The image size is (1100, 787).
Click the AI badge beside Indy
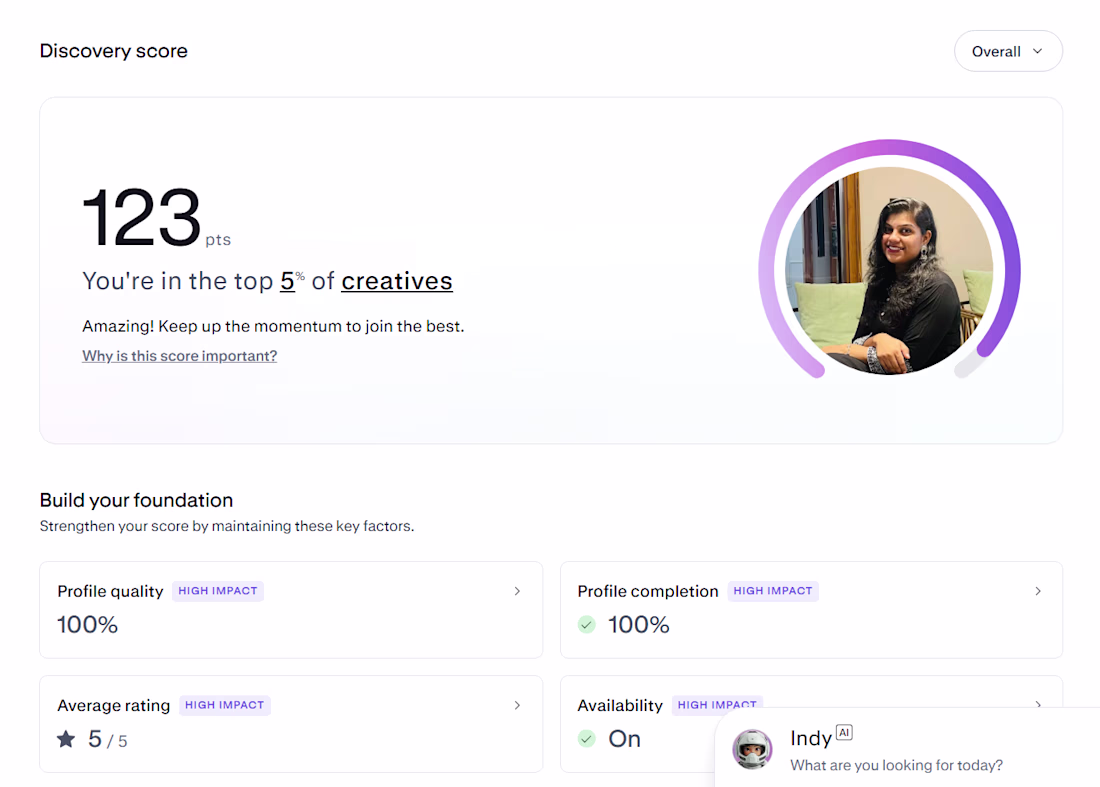[x=844, y=733]
